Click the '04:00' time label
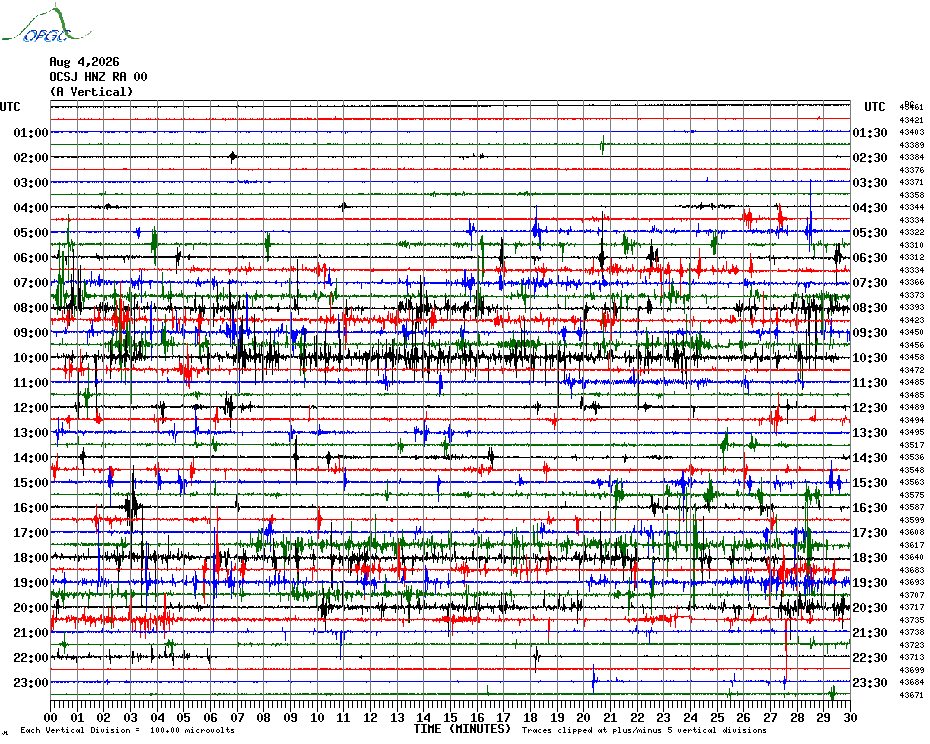This screenshot has width=930, height=744. click(31, 208)
